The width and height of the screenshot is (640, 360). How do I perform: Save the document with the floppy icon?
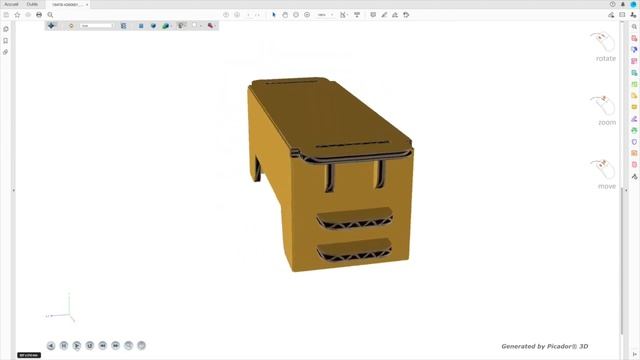[6, 15]
